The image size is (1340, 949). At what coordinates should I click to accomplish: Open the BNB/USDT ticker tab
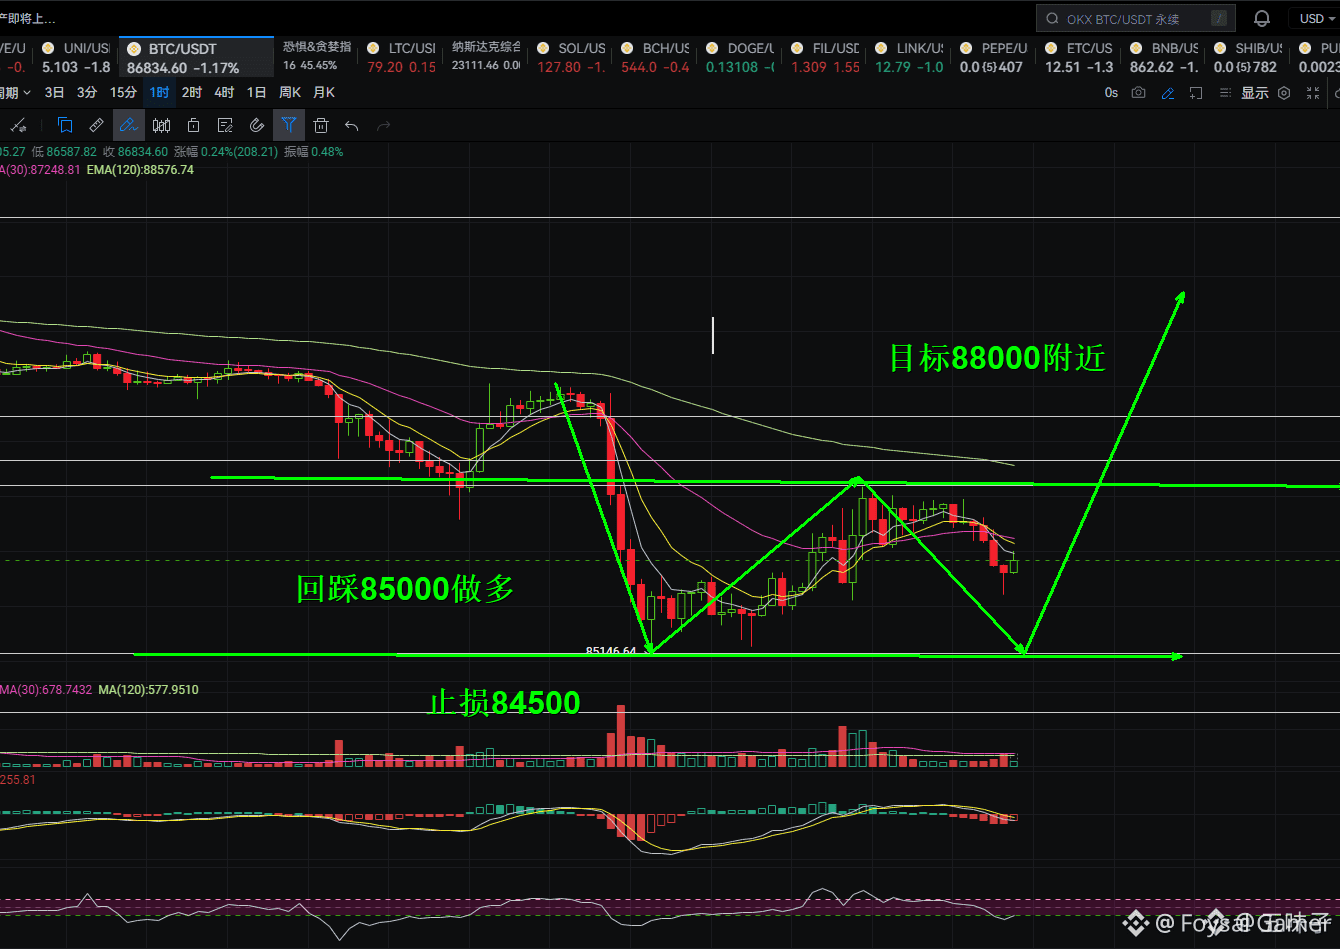pyautogui.click(x=1161, y=57)
